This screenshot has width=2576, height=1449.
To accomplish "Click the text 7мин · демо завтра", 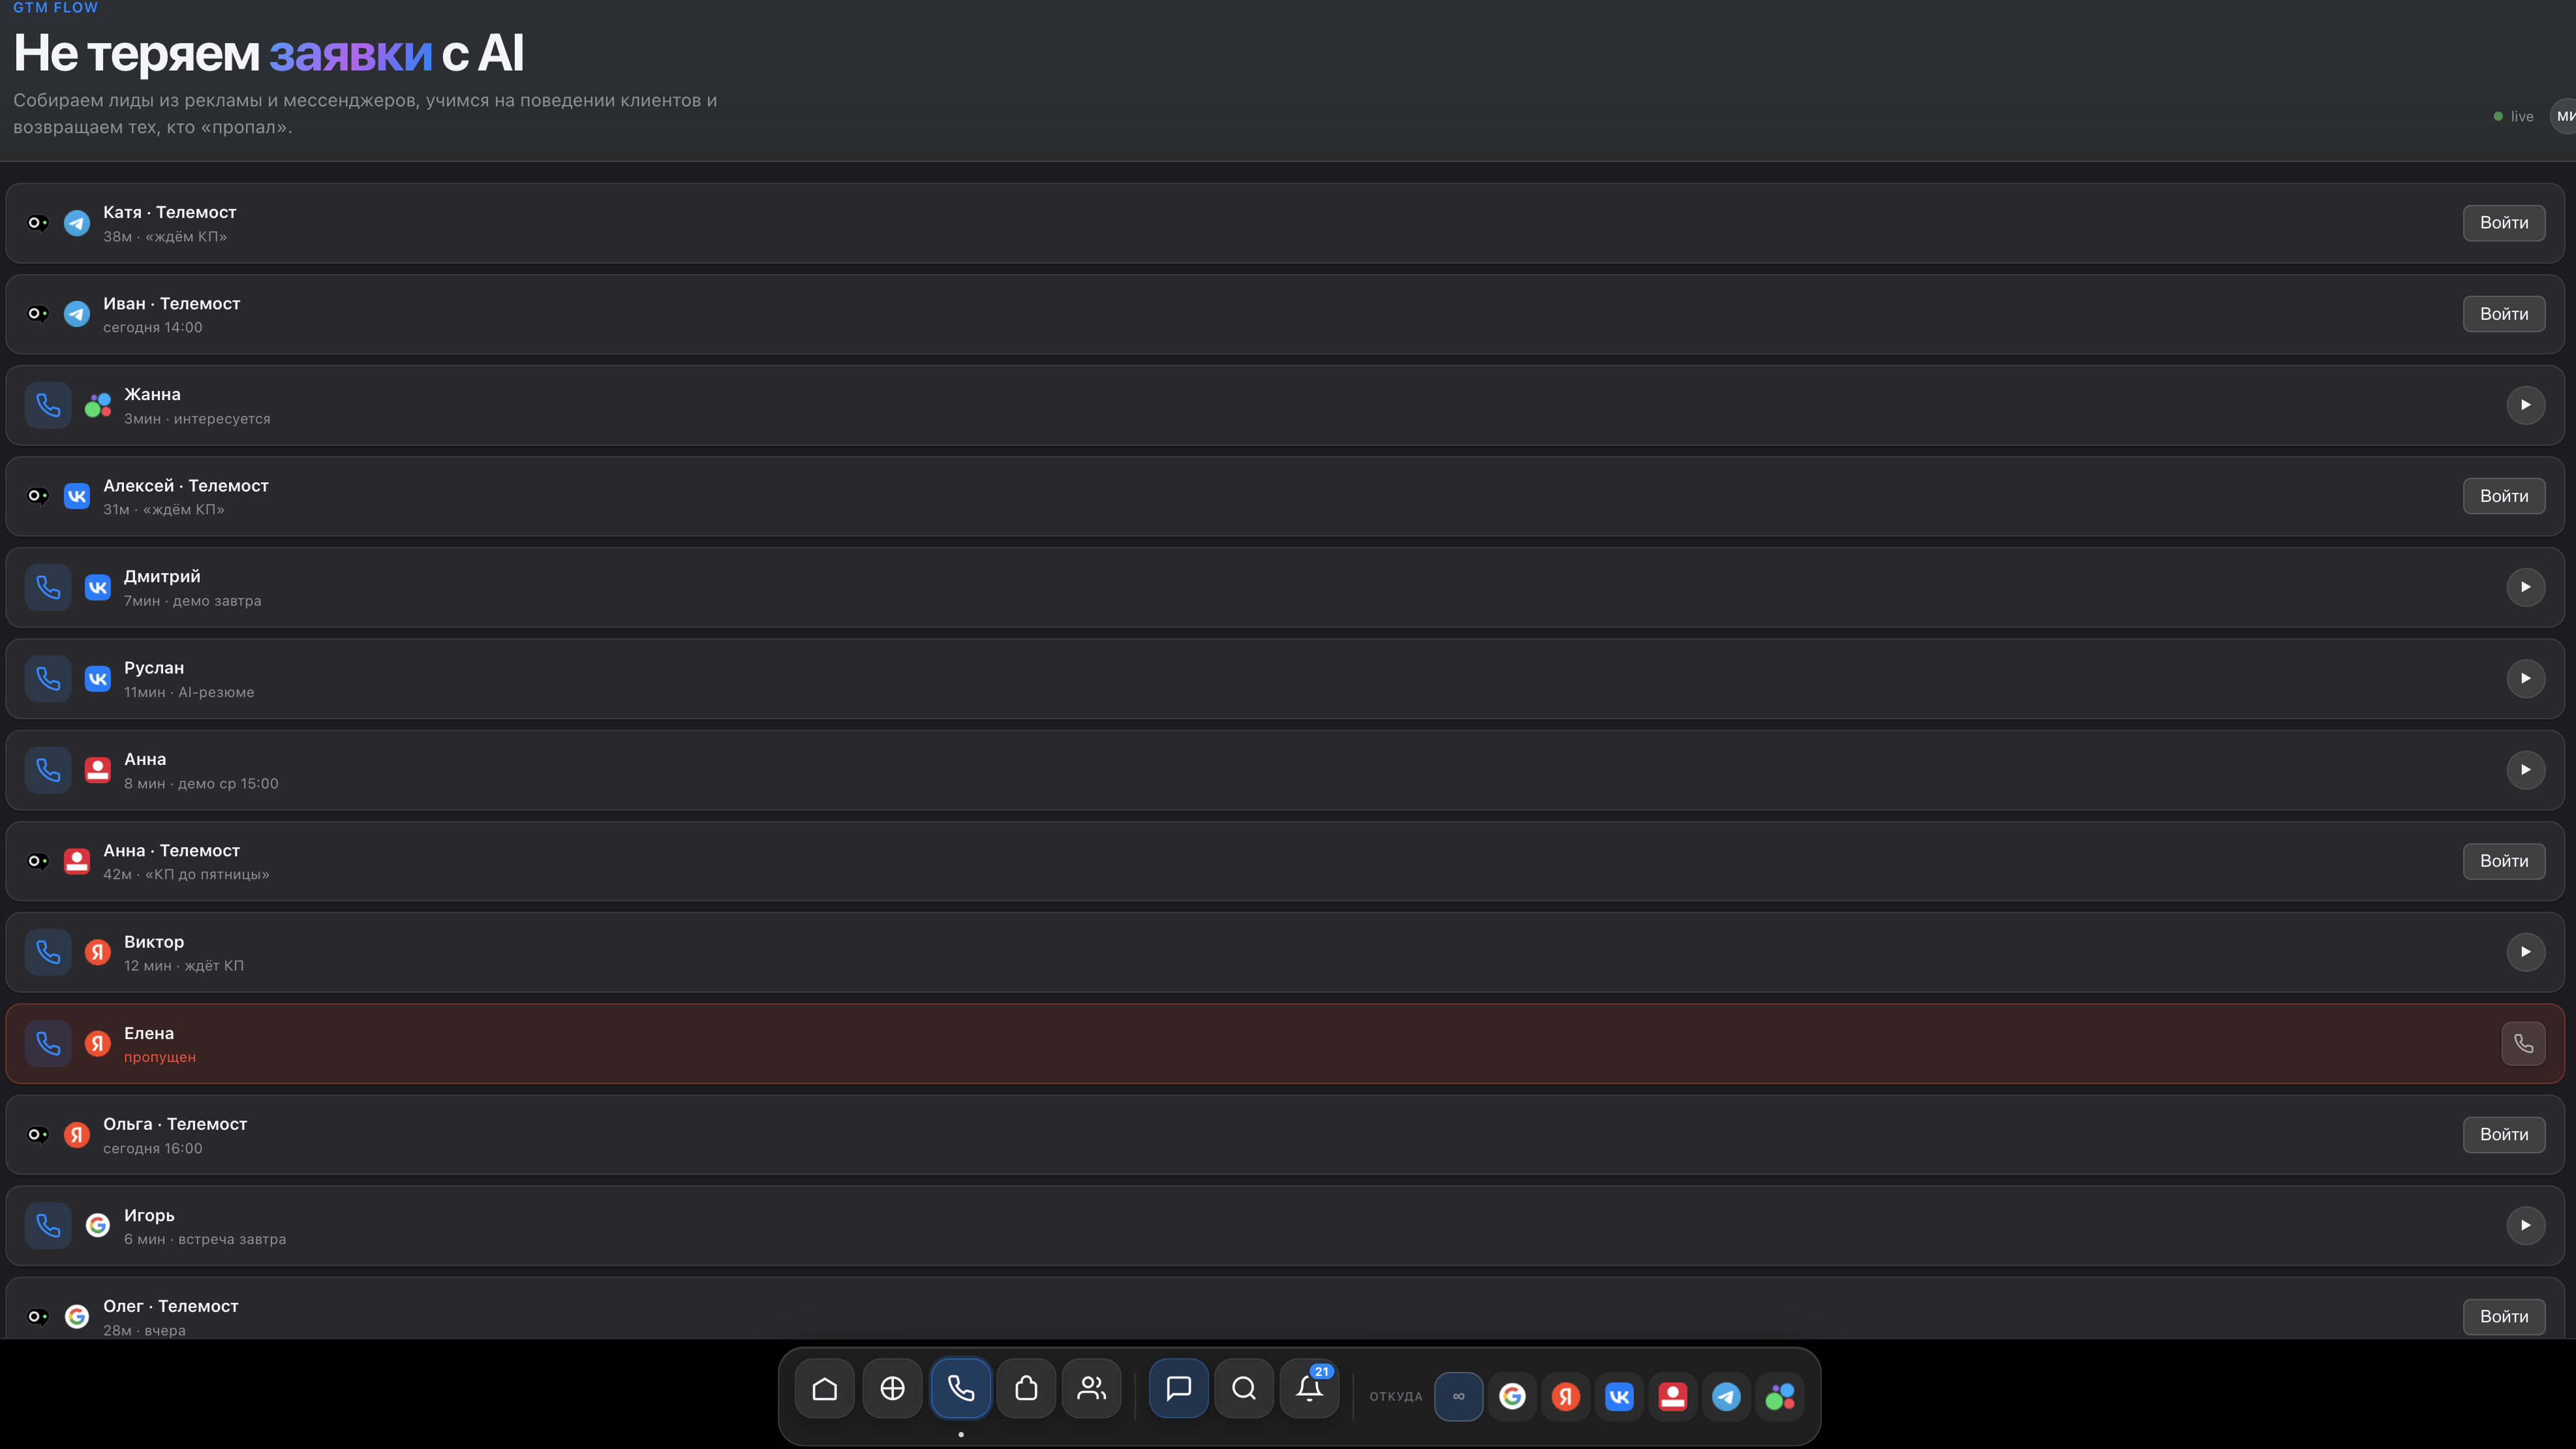I will [x=193, y=601].
